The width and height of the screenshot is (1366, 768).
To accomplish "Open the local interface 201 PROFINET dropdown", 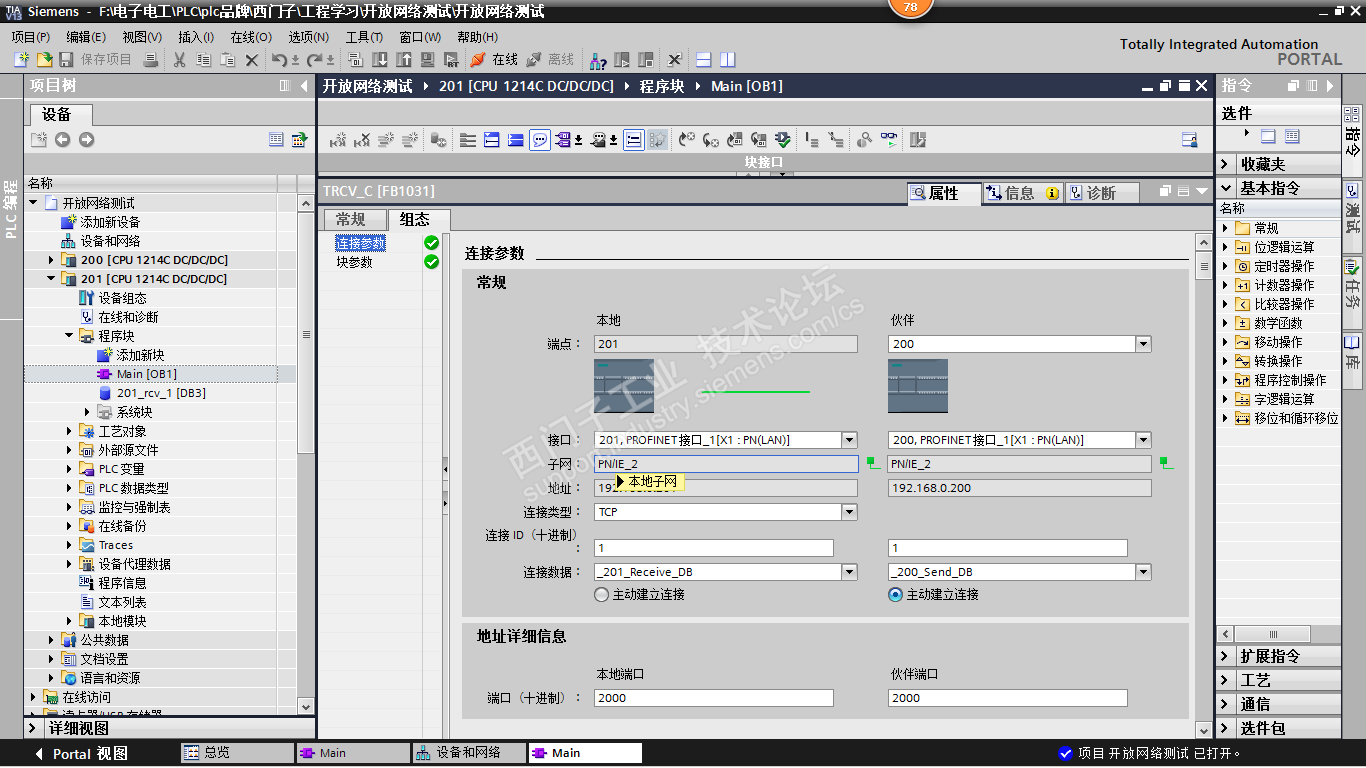I will click(x=849, y=440).
